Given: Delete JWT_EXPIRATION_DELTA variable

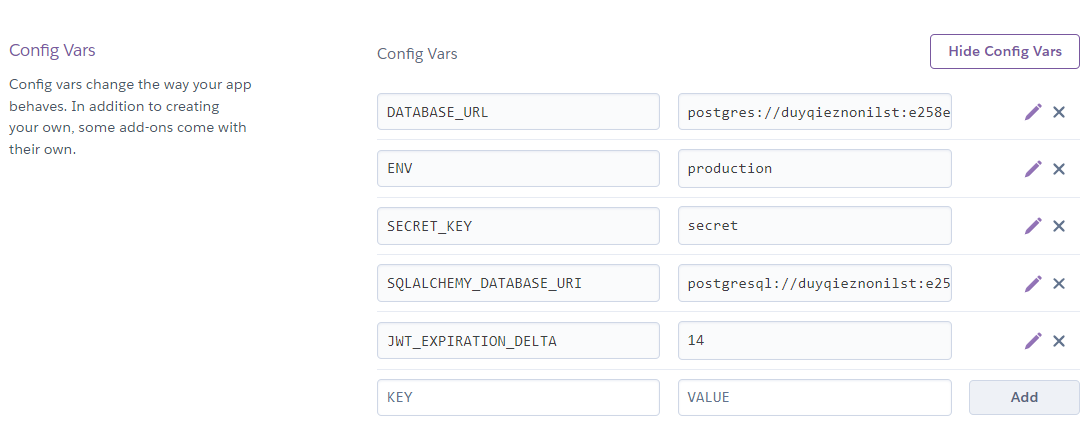Looking at the screenshot, I should coord(1059,341).
